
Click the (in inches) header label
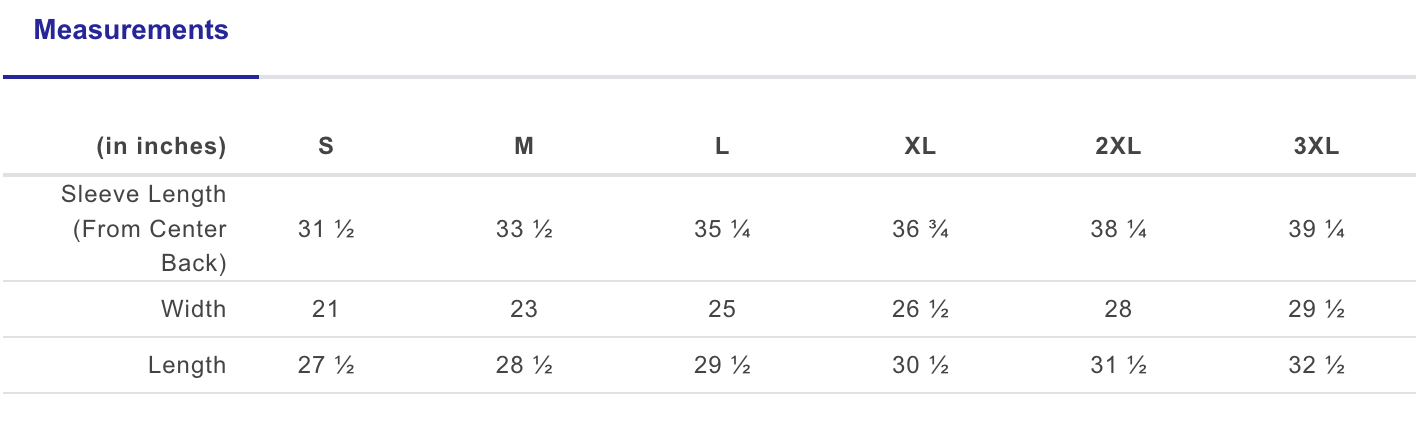pyautogui.click(x=162, y=146)
